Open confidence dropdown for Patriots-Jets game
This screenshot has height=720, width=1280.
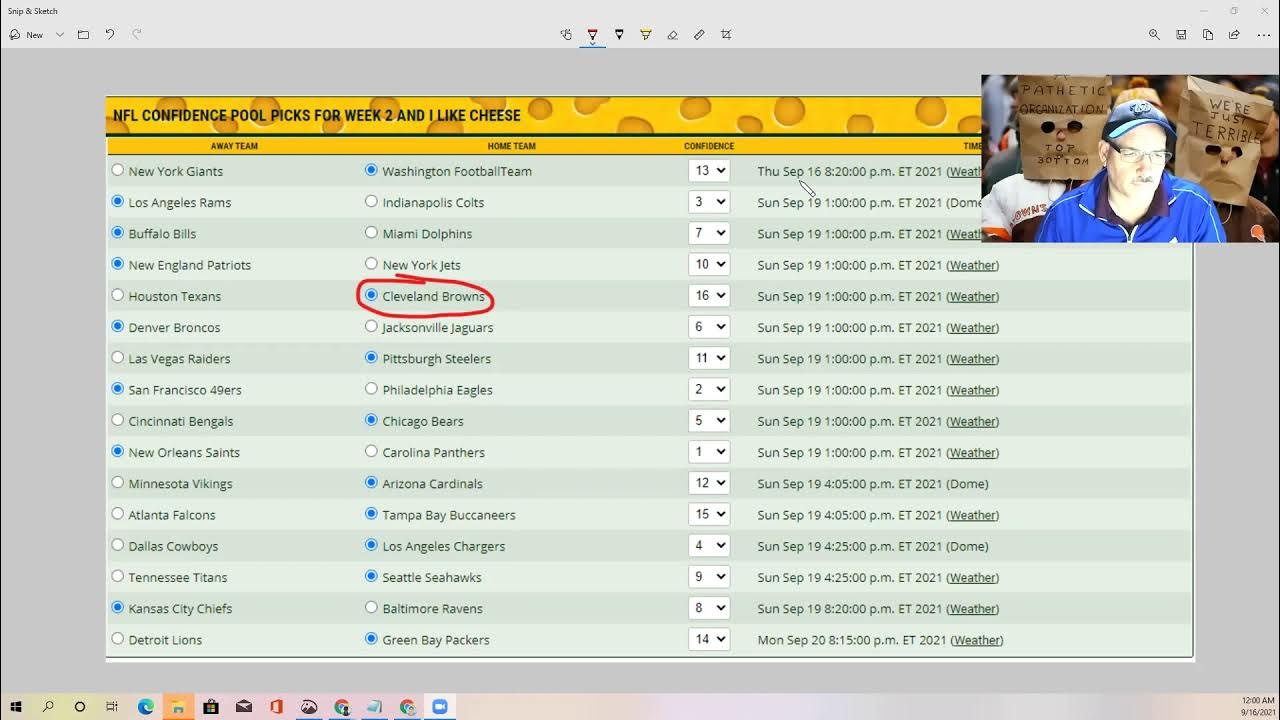coord(709,264)
